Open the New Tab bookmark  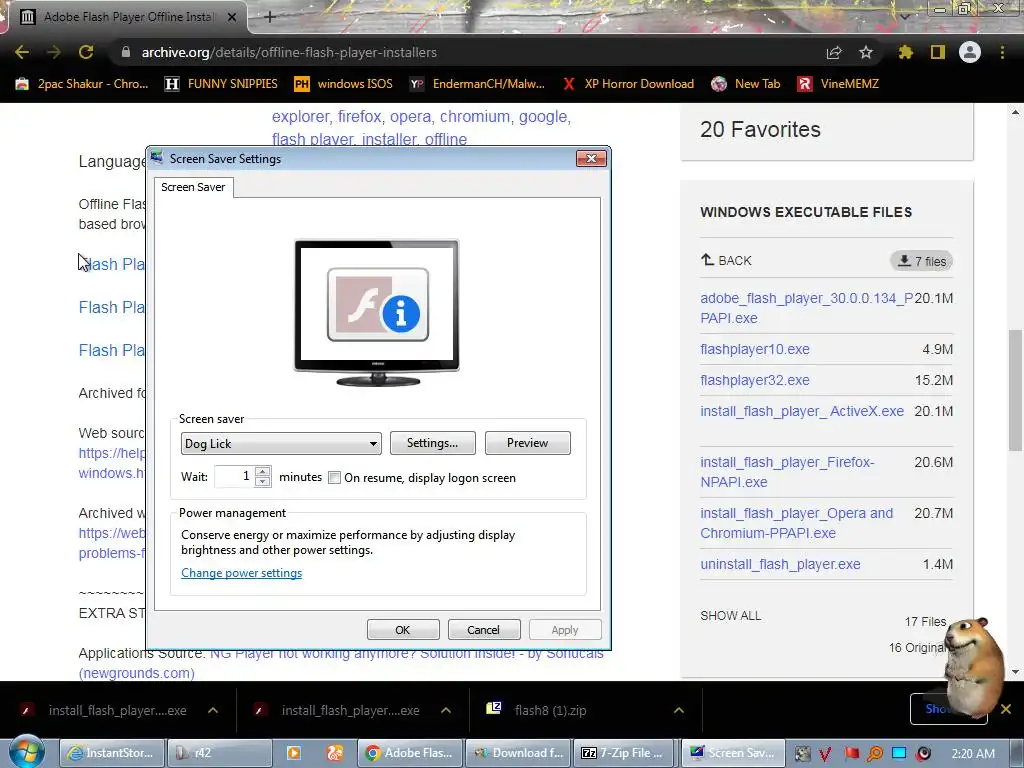[746, 84]
